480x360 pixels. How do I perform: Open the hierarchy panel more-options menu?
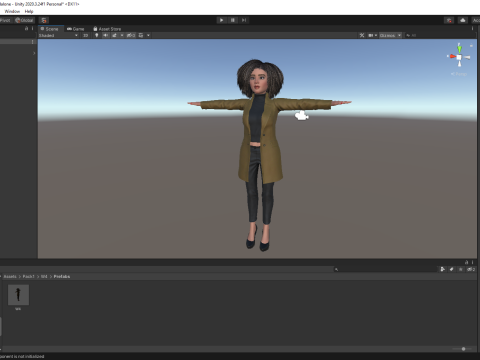coord(32,28)
